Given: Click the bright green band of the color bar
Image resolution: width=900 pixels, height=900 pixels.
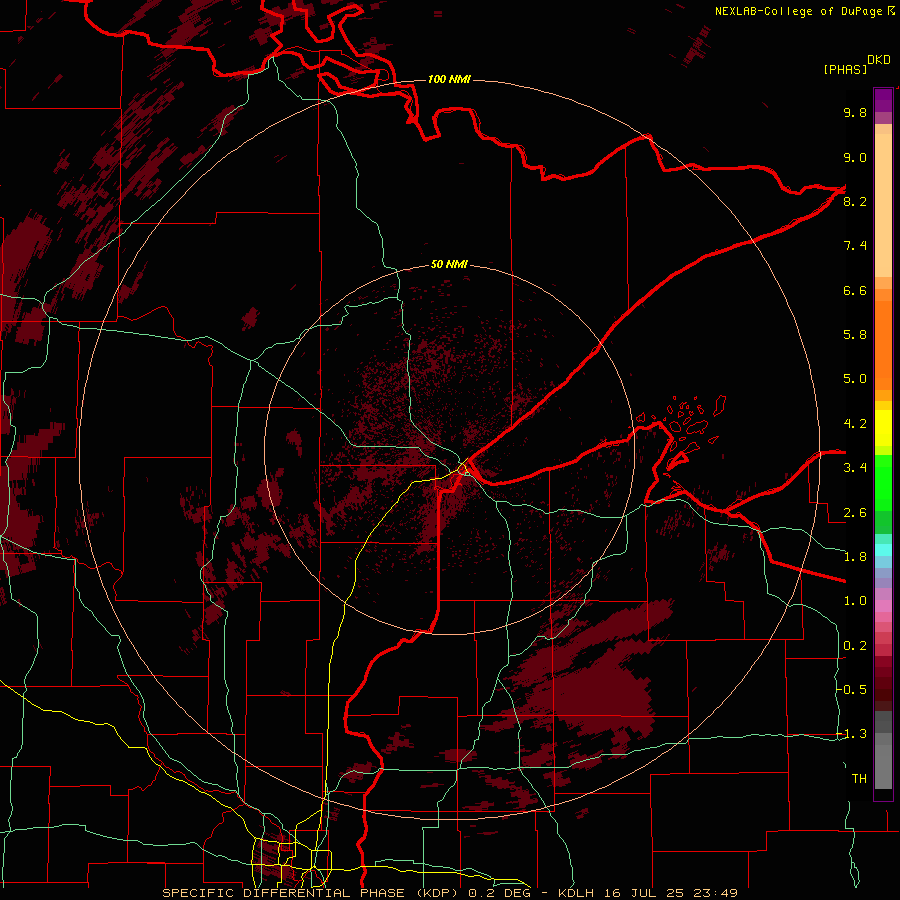Looking at the screenshot, I should [883, 482].
